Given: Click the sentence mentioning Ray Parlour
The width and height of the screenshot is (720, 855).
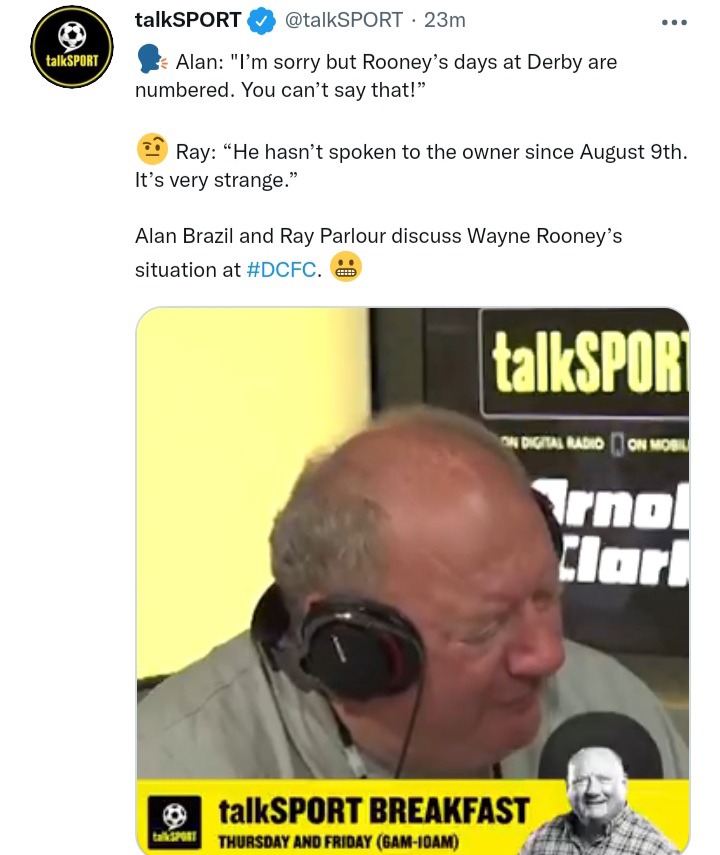Looking at the screenshot, I should point(379,252).
